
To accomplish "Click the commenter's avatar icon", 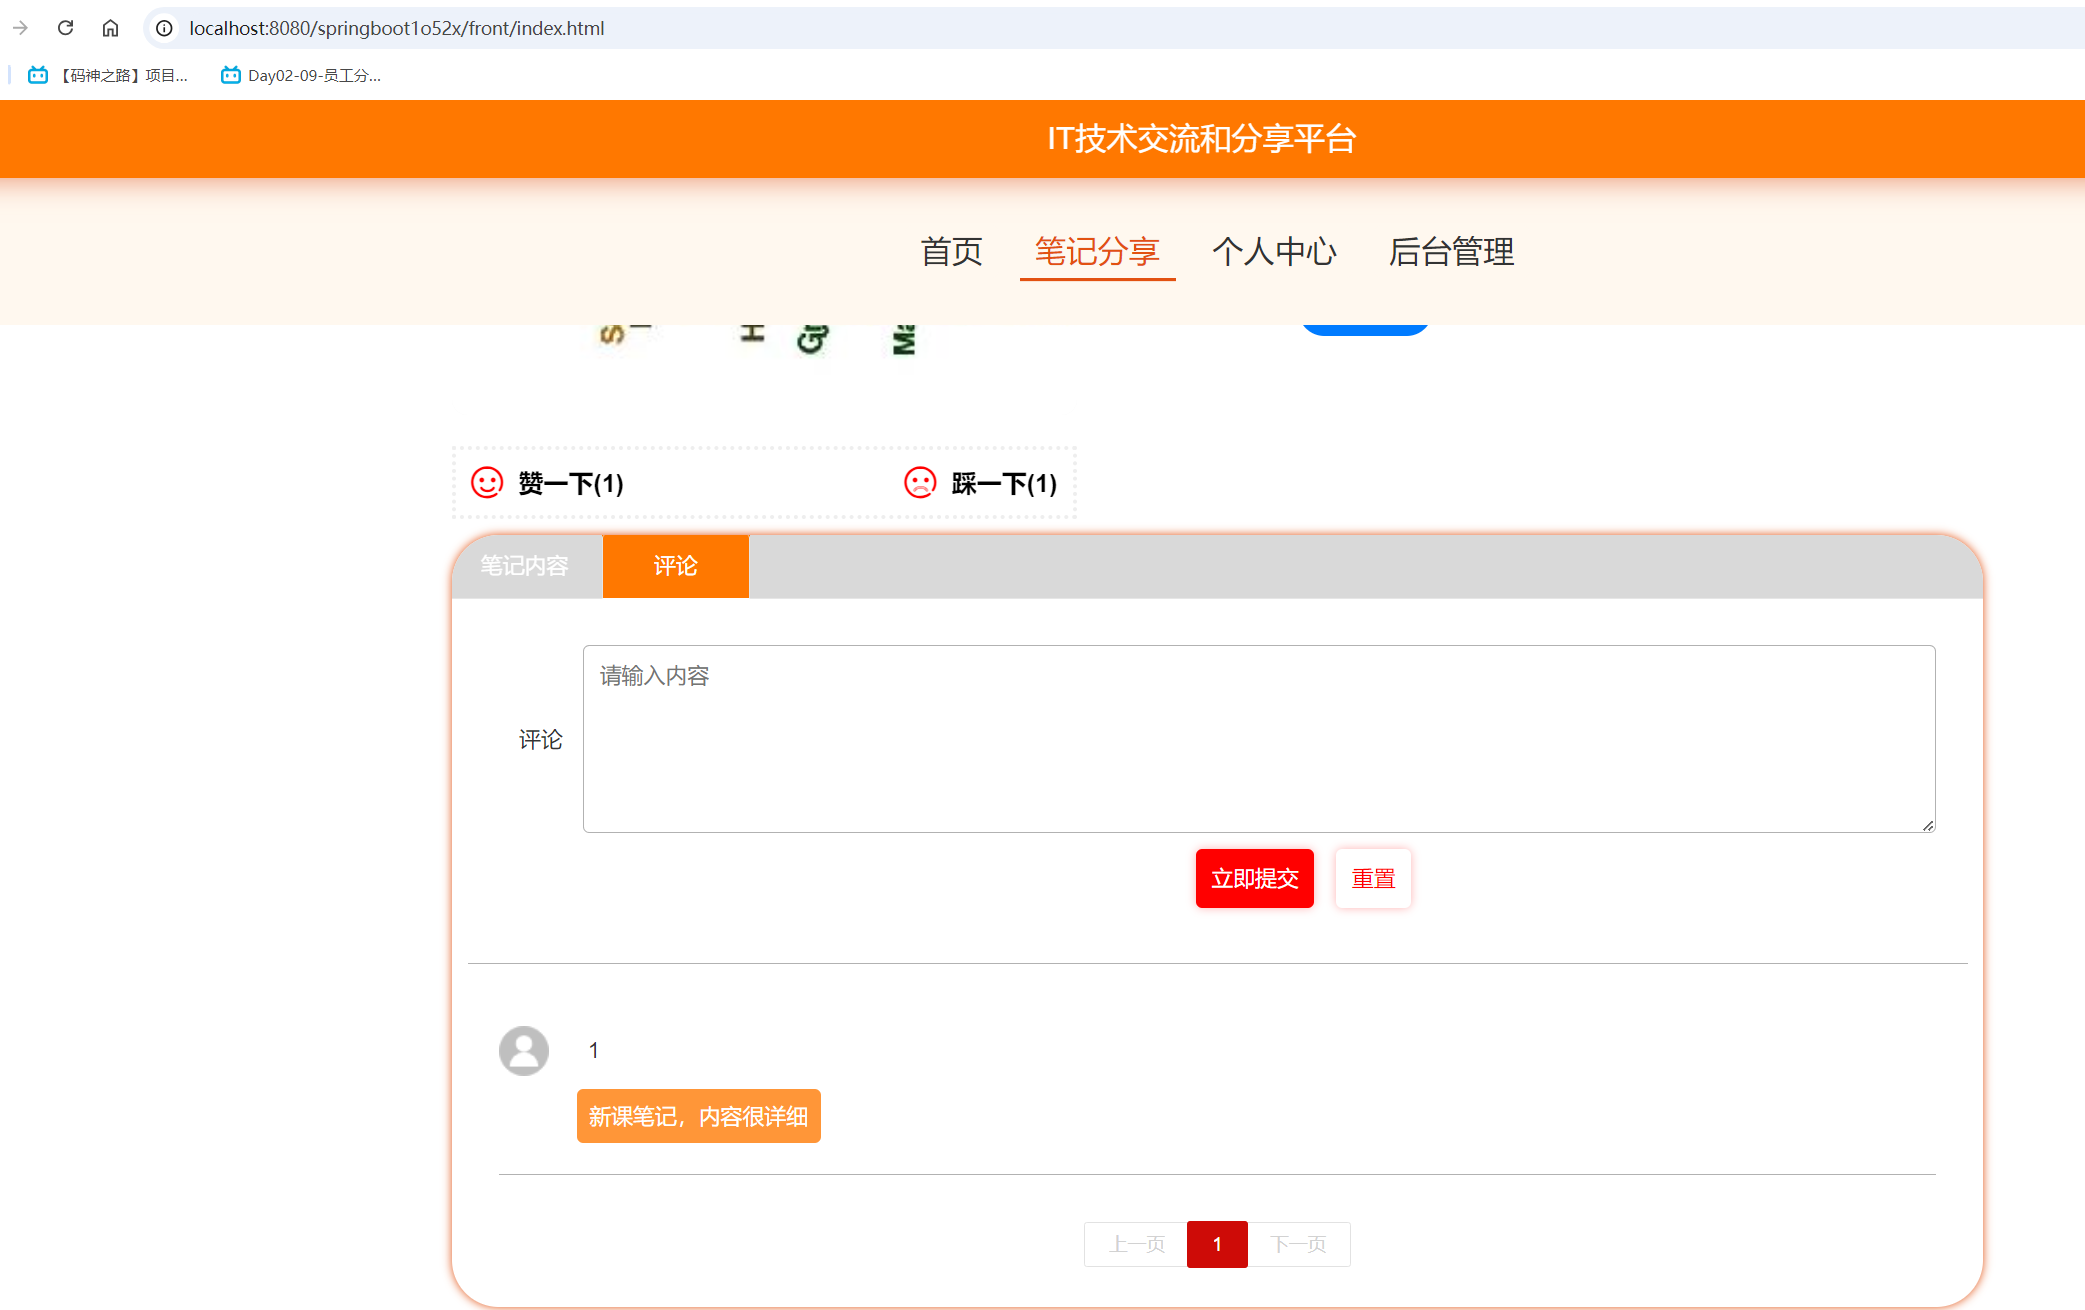I will [523, 1051].
